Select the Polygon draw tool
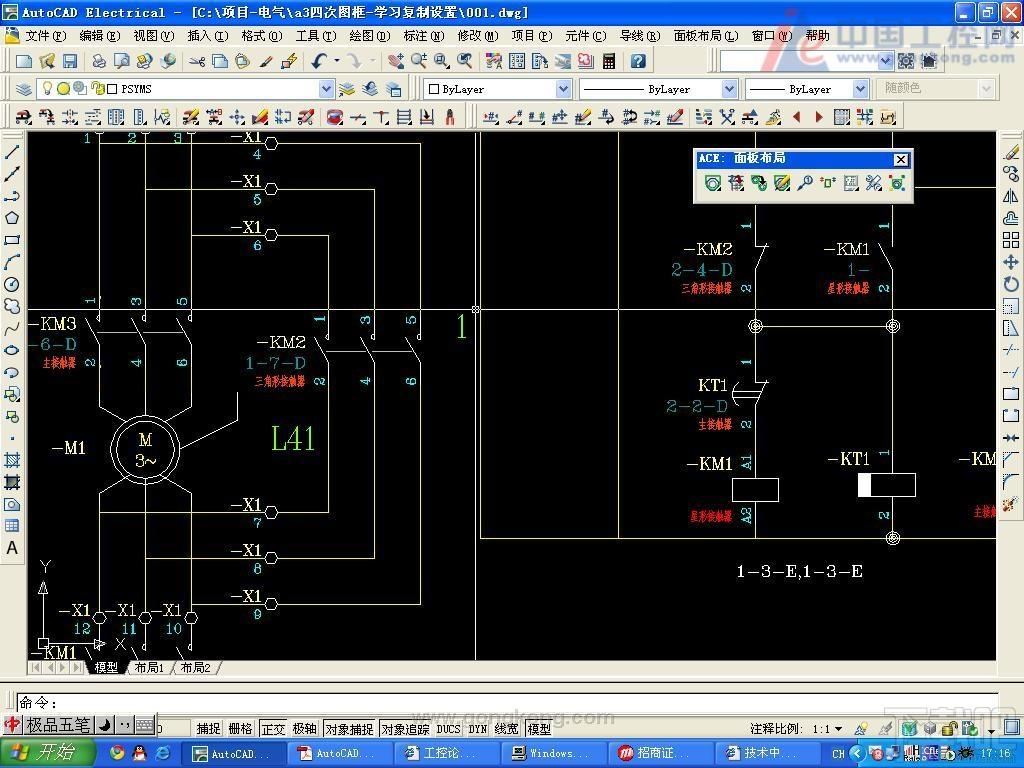This screenshot has width=1024, height=768. click(x=12, y=218)
